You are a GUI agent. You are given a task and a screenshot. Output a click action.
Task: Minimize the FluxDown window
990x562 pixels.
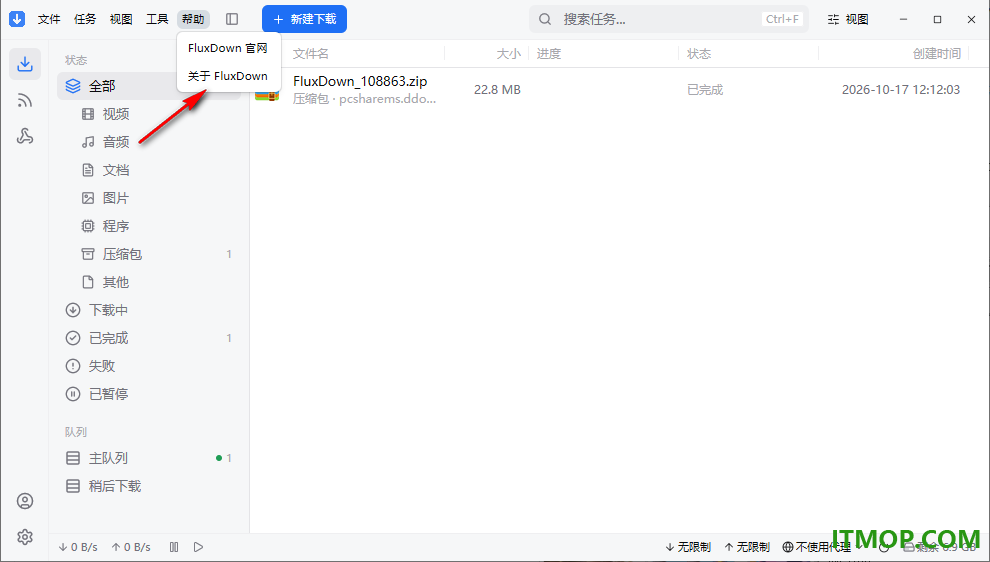904,19
